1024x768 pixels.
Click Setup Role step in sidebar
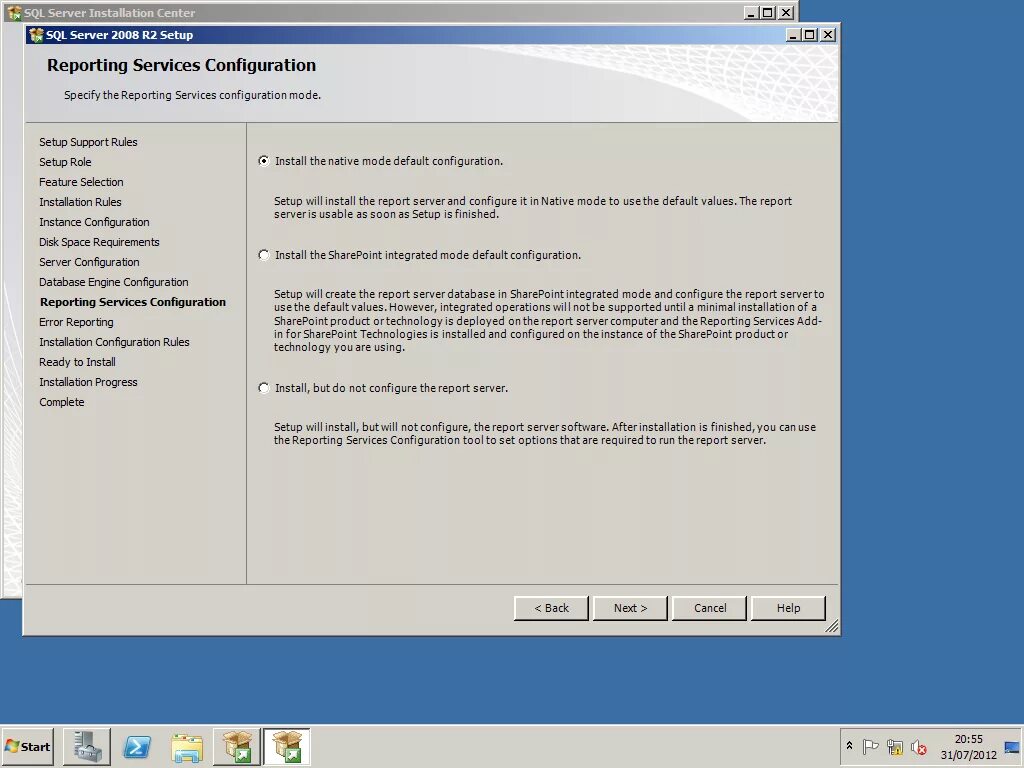(x=65, y=162)
